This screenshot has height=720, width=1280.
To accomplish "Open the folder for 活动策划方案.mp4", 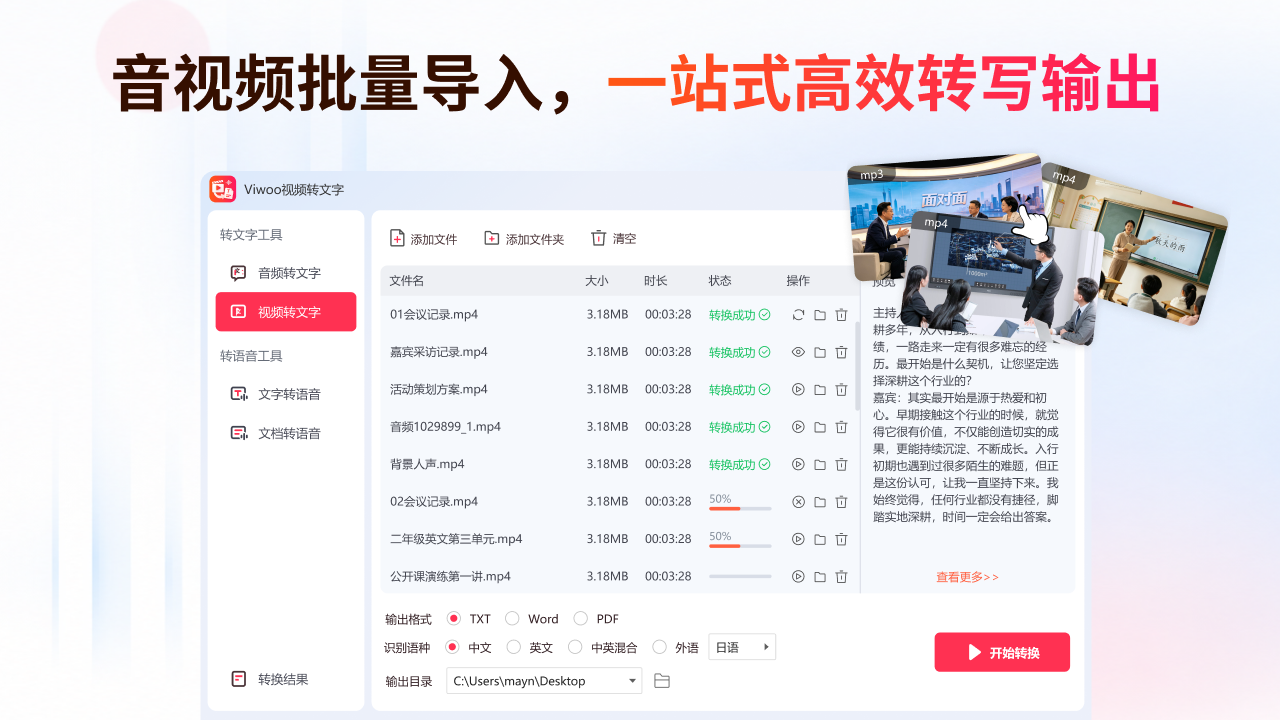I will 820,390.
